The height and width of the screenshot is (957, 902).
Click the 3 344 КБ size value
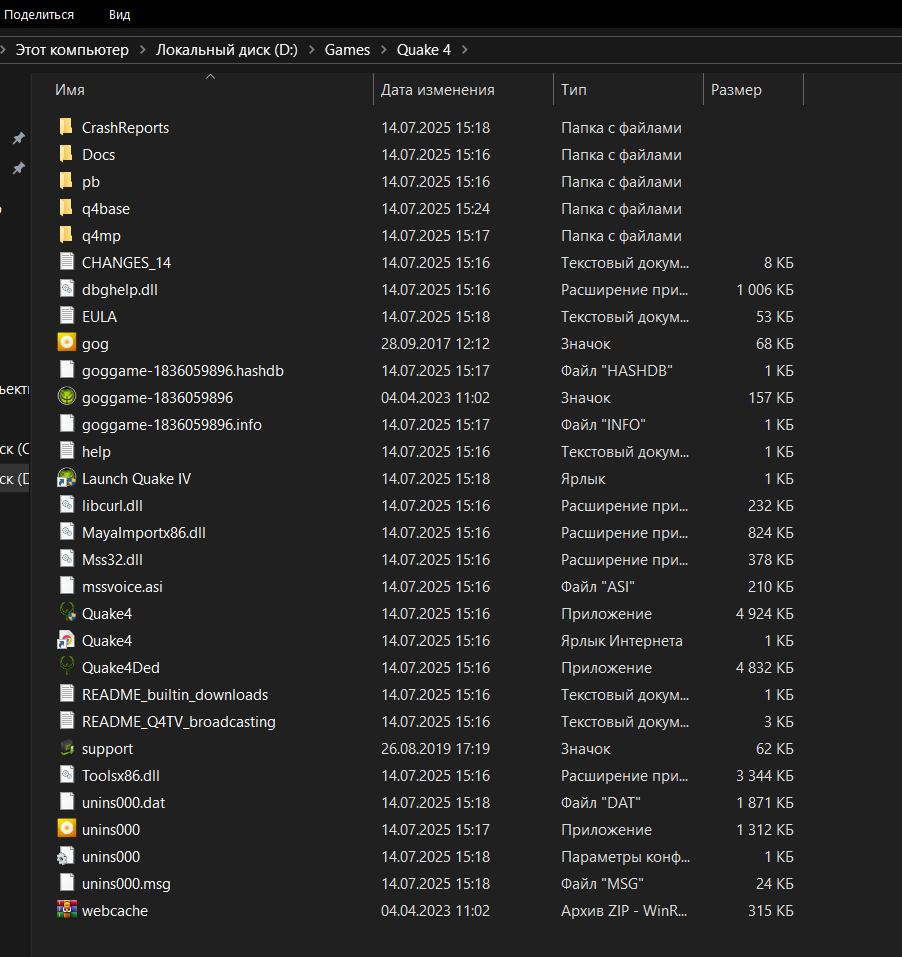point(765,775)
